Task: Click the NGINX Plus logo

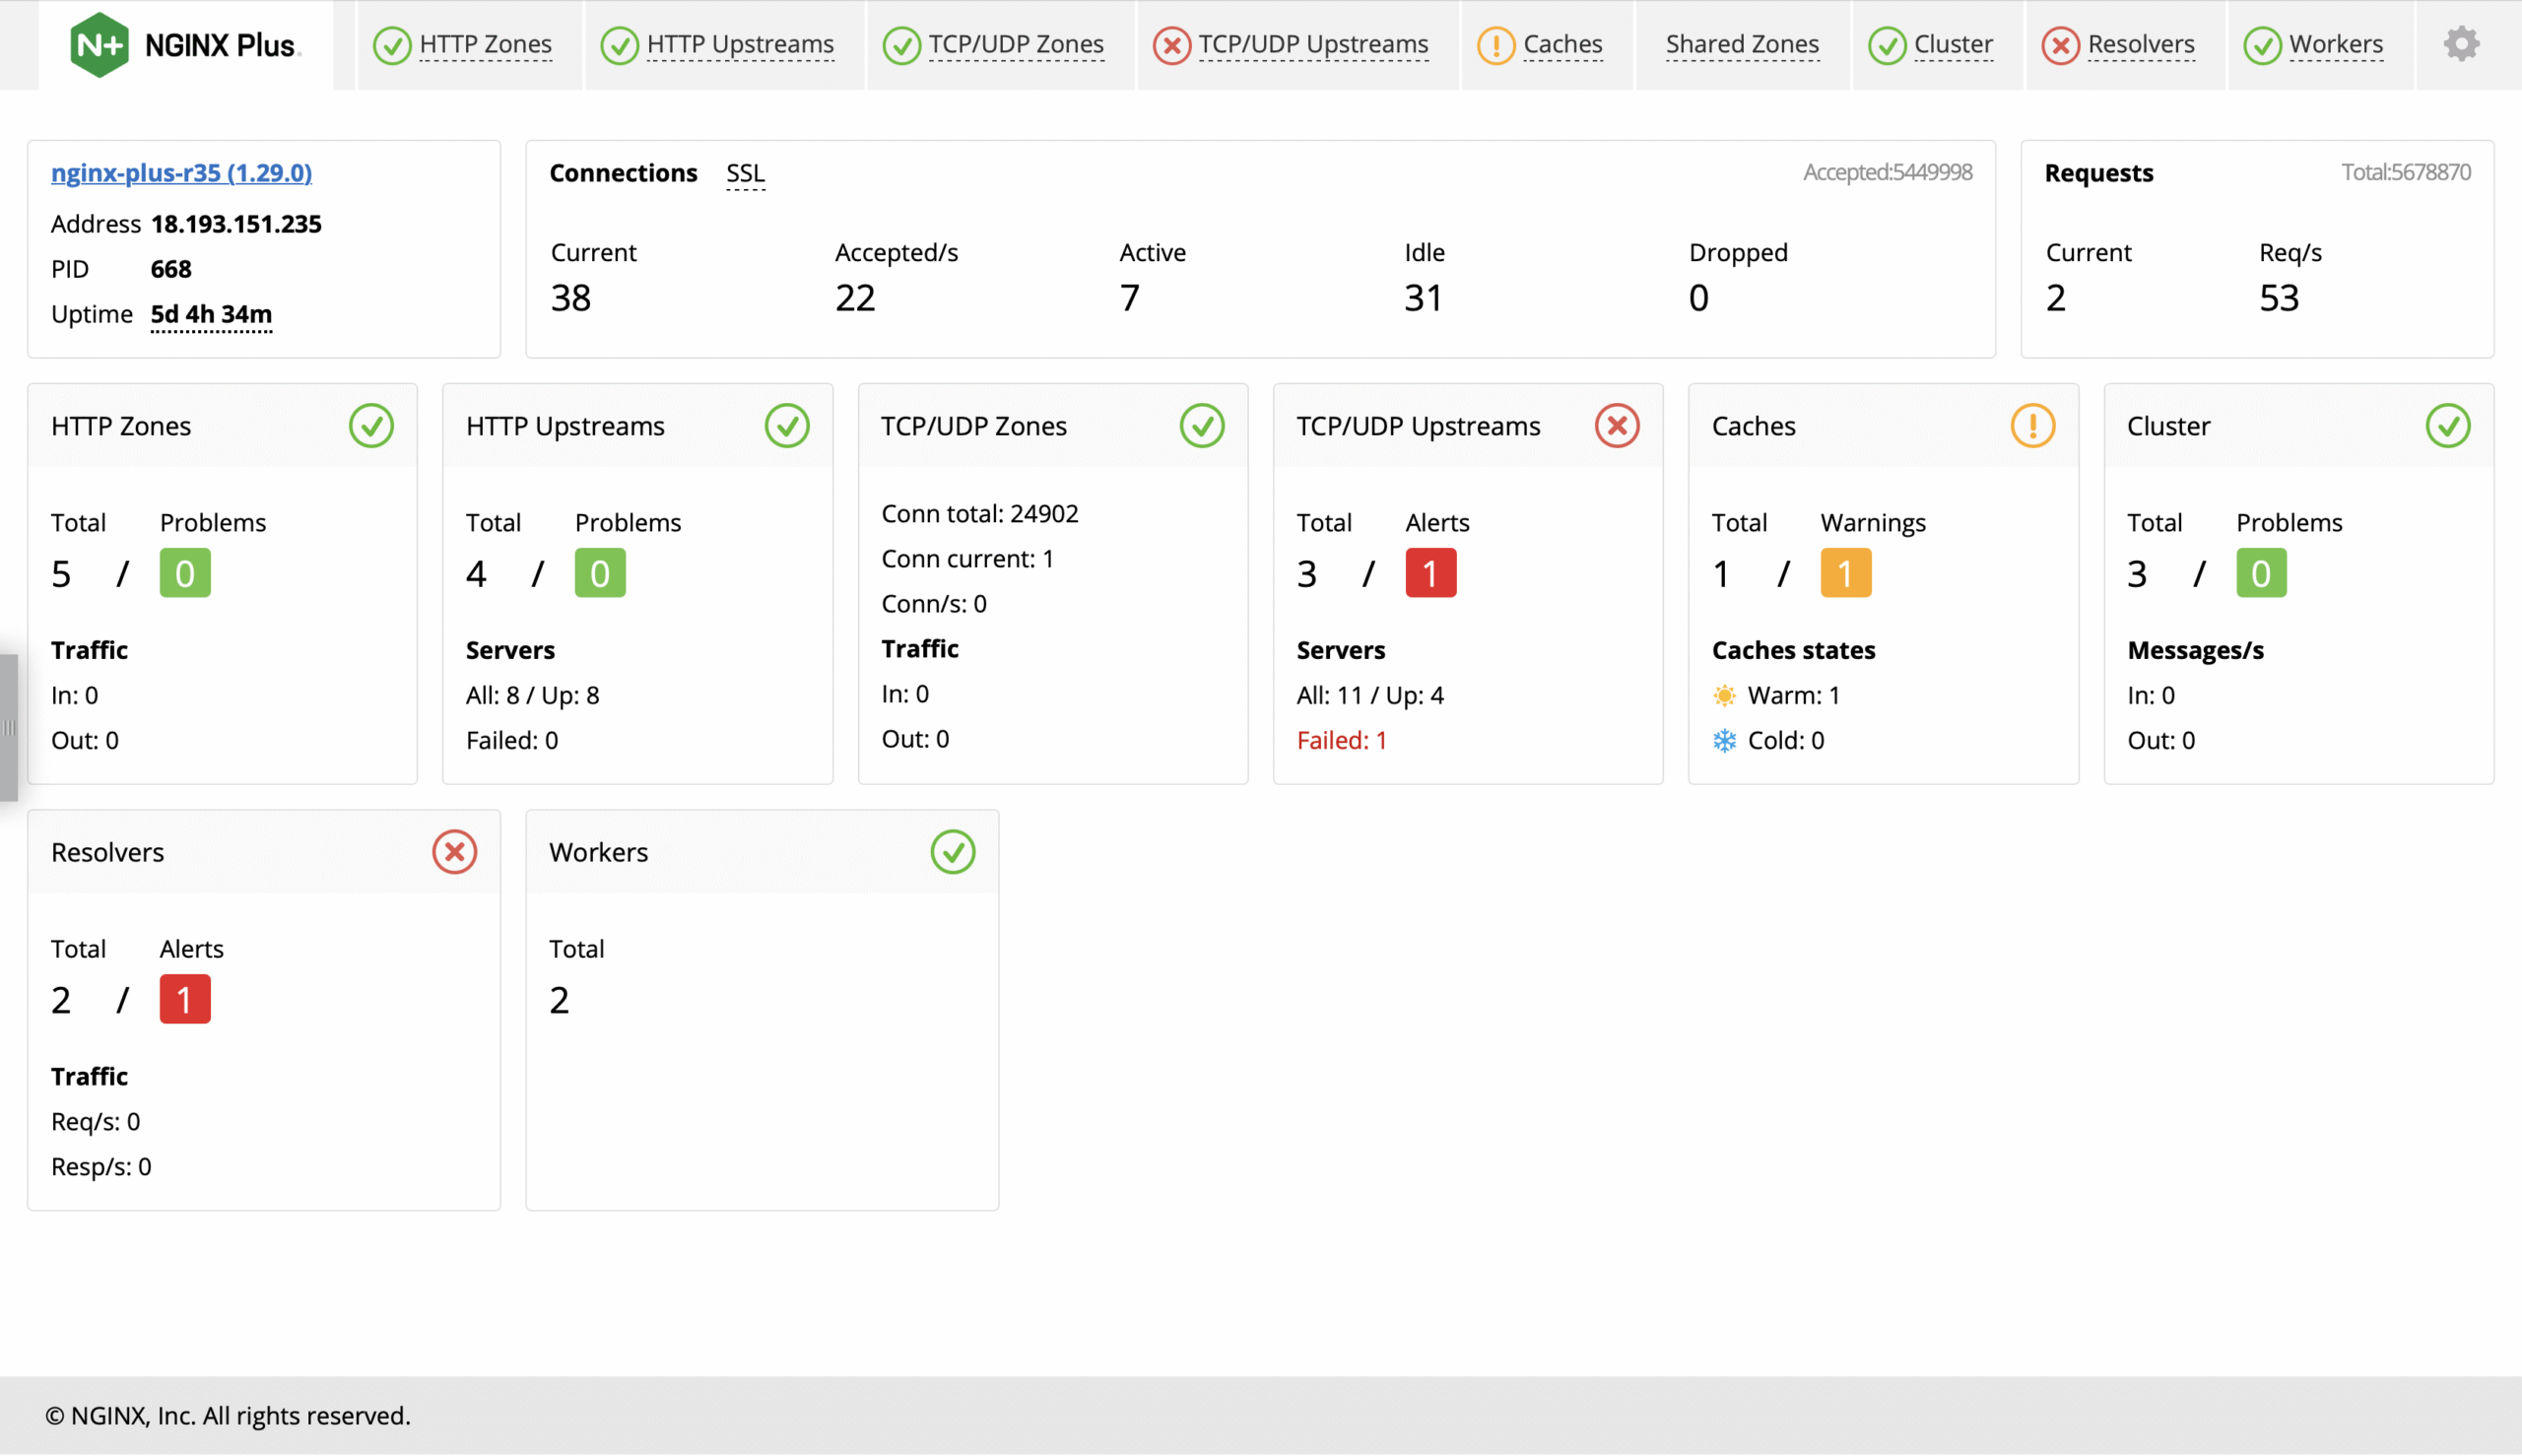Action: (x=184, y=44)
